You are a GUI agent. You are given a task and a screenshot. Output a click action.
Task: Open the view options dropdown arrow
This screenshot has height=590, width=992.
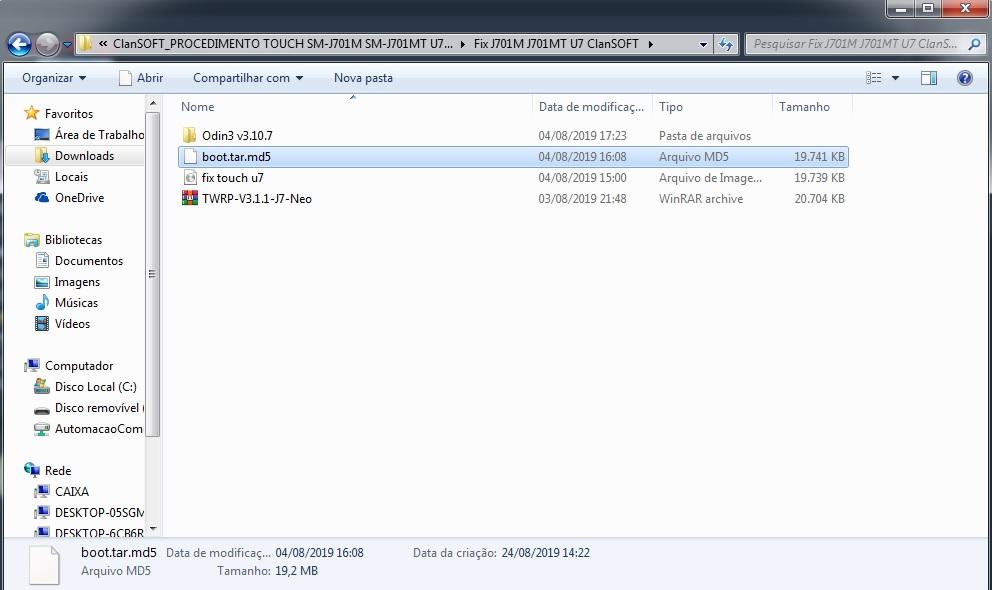[895, 78]
